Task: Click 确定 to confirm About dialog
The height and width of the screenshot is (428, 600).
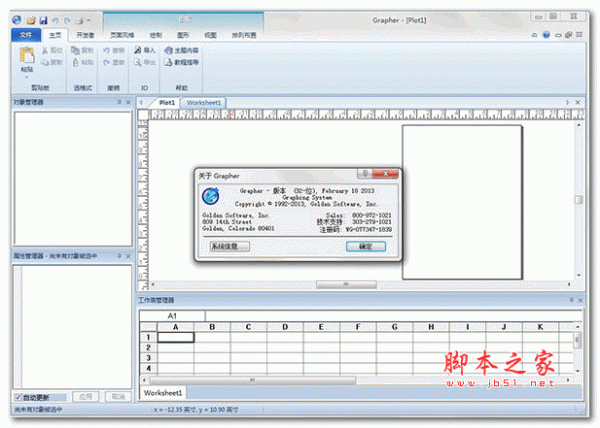Action: pyautogui.click(x=366, y=246)
